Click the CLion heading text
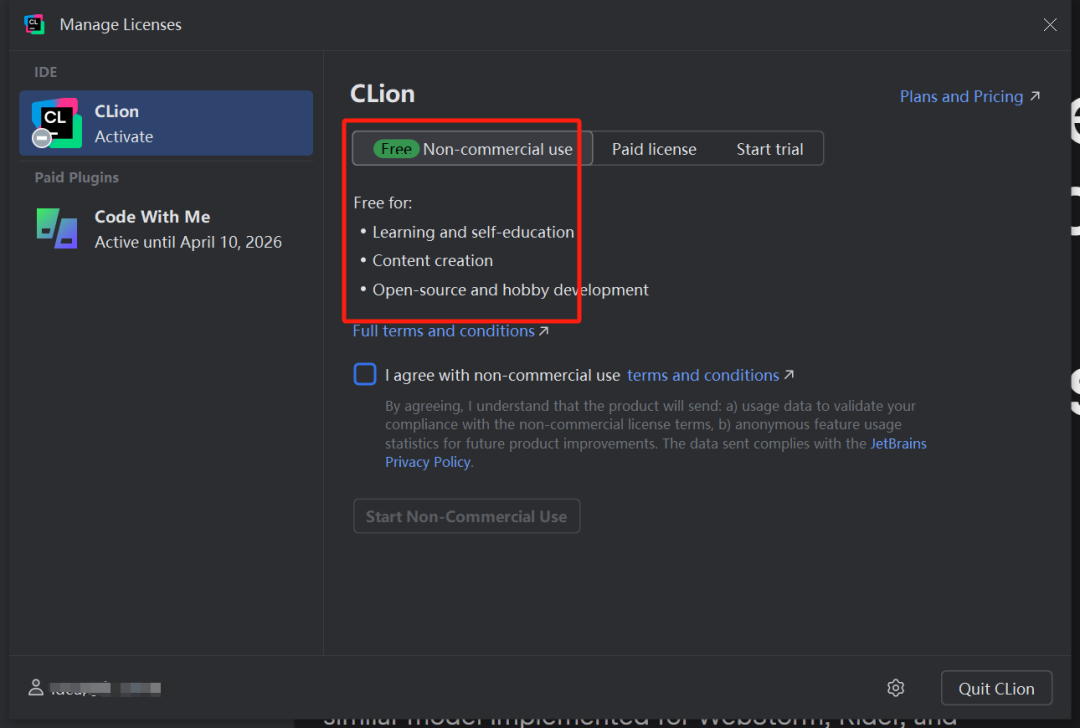 [x=382, y=94]
